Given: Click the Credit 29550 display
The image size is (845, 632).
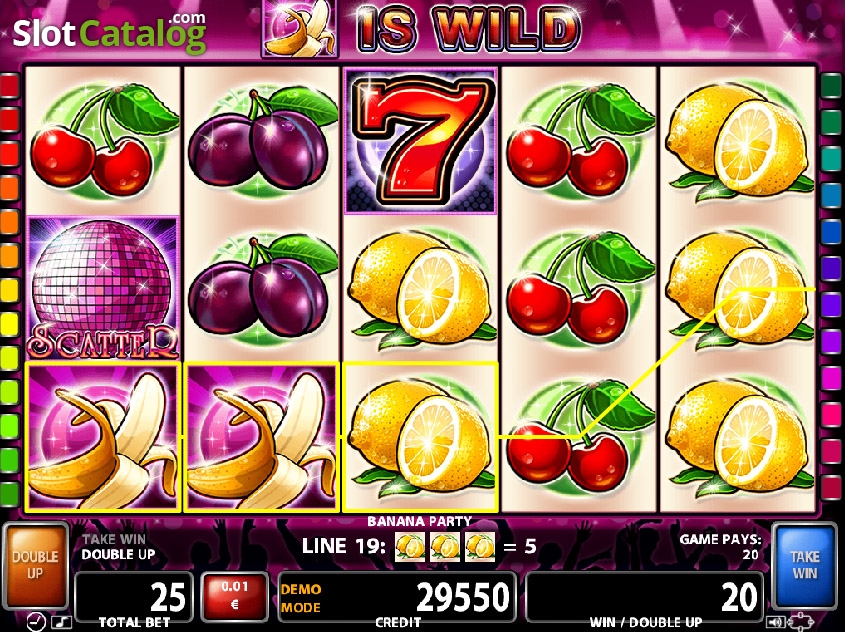Looking at the screenshot, I should [397, 597].
